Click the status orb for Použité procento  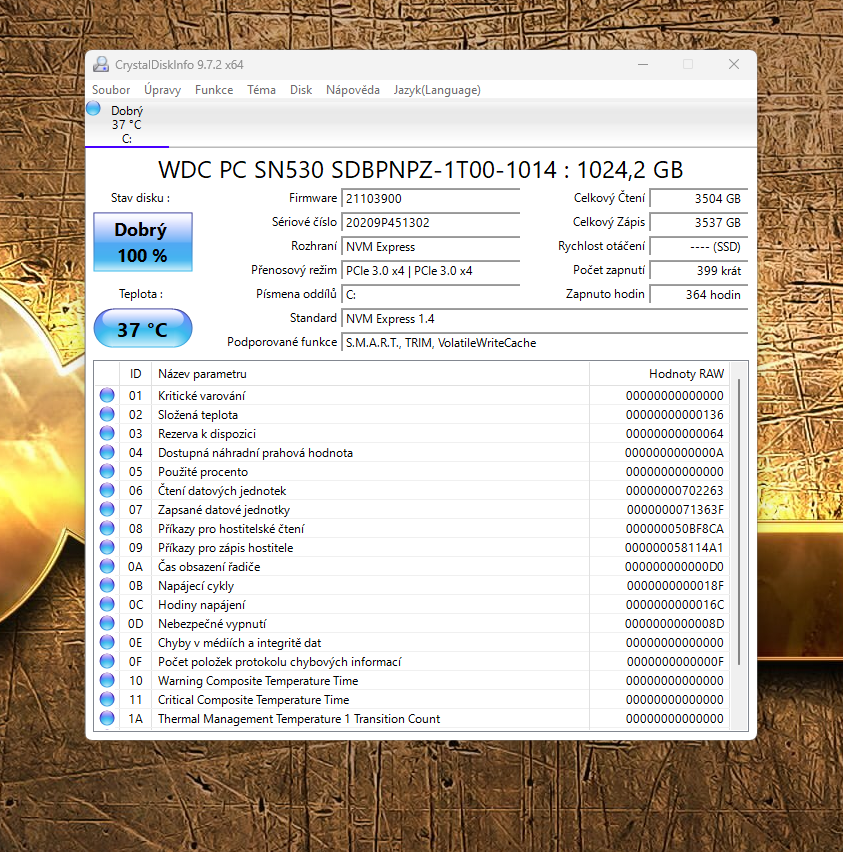[107, 472]
